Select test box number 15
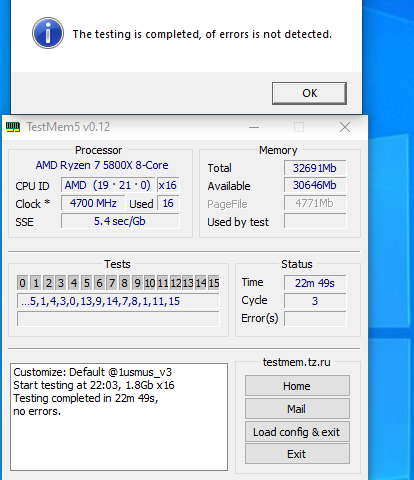 214,283
